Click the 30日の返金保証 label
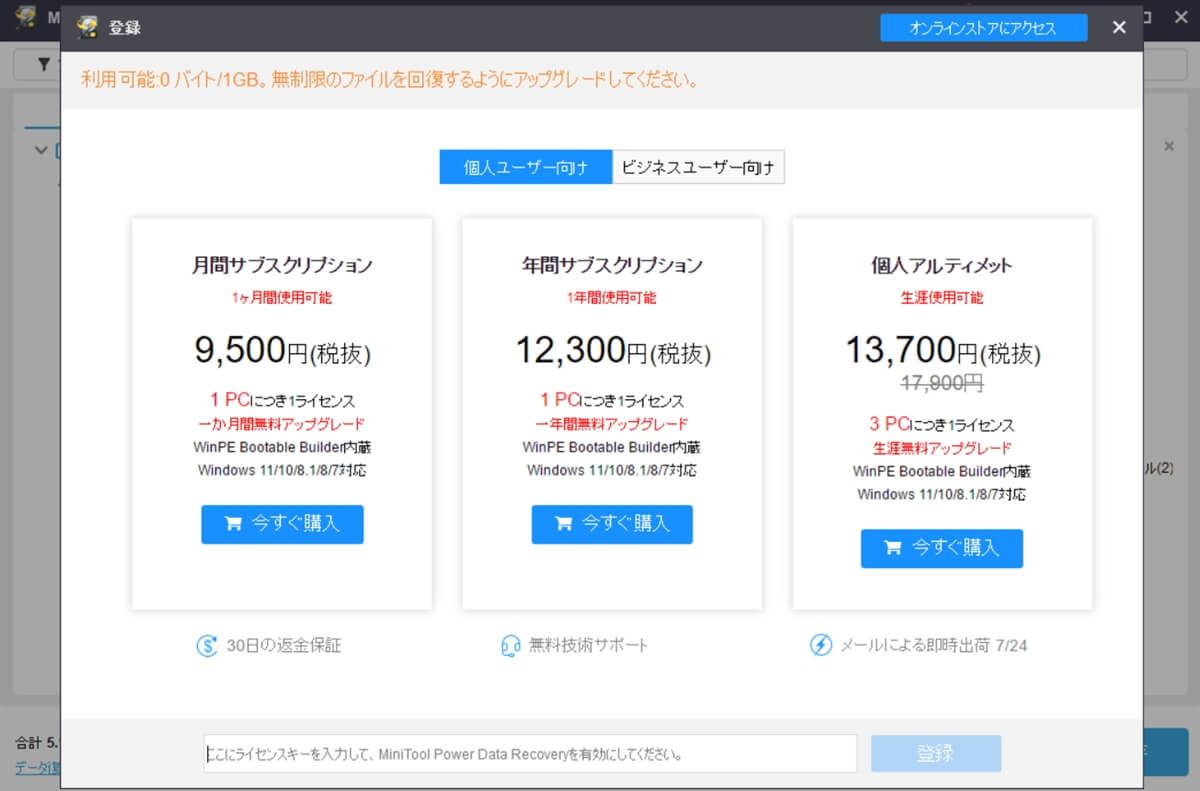This screenshot has height=791, width=1200. (x=284, y=646)
